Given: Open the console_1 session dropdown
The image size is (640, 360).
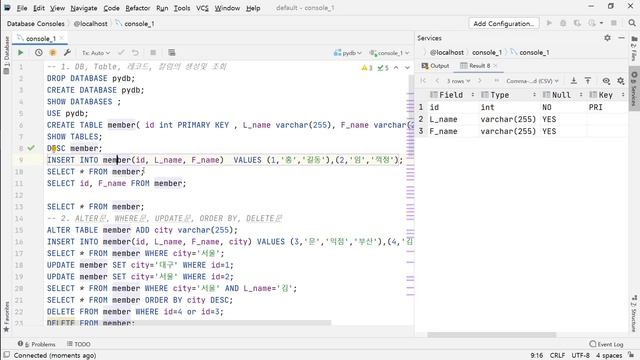Looking at the screenshot, I should [x=389, y=53].
